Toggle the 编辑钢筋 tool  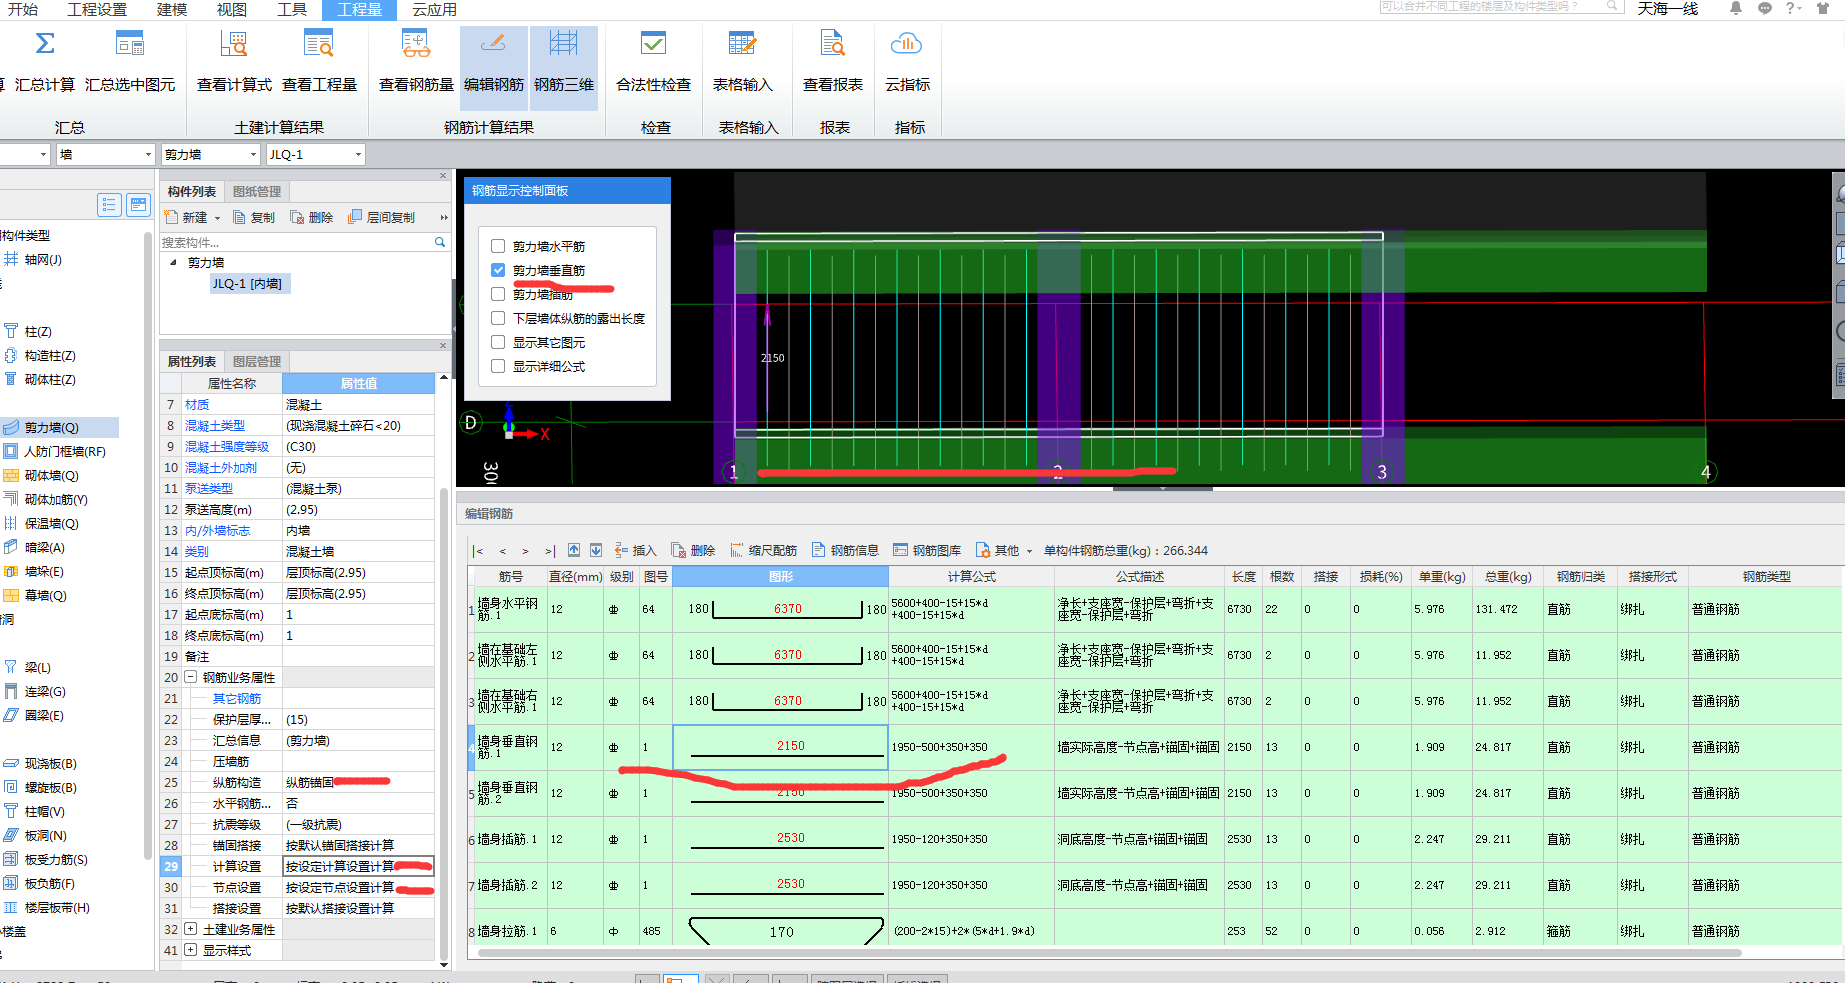[x=494, y=66]
